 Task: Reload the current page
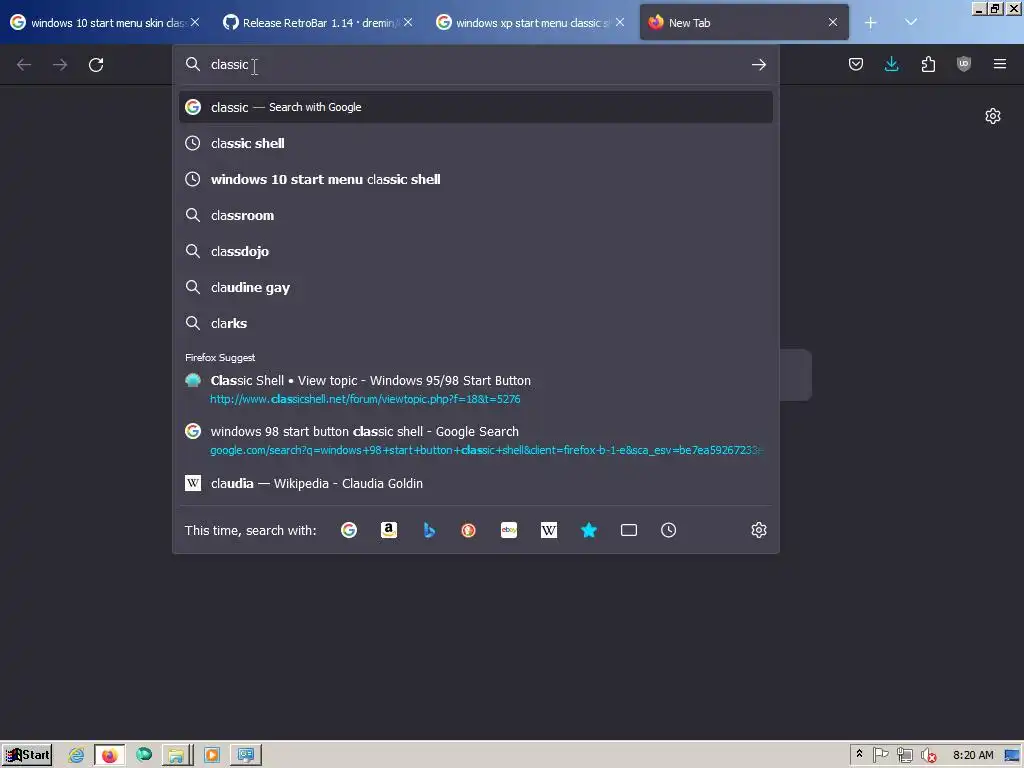[x=96, y=65]
